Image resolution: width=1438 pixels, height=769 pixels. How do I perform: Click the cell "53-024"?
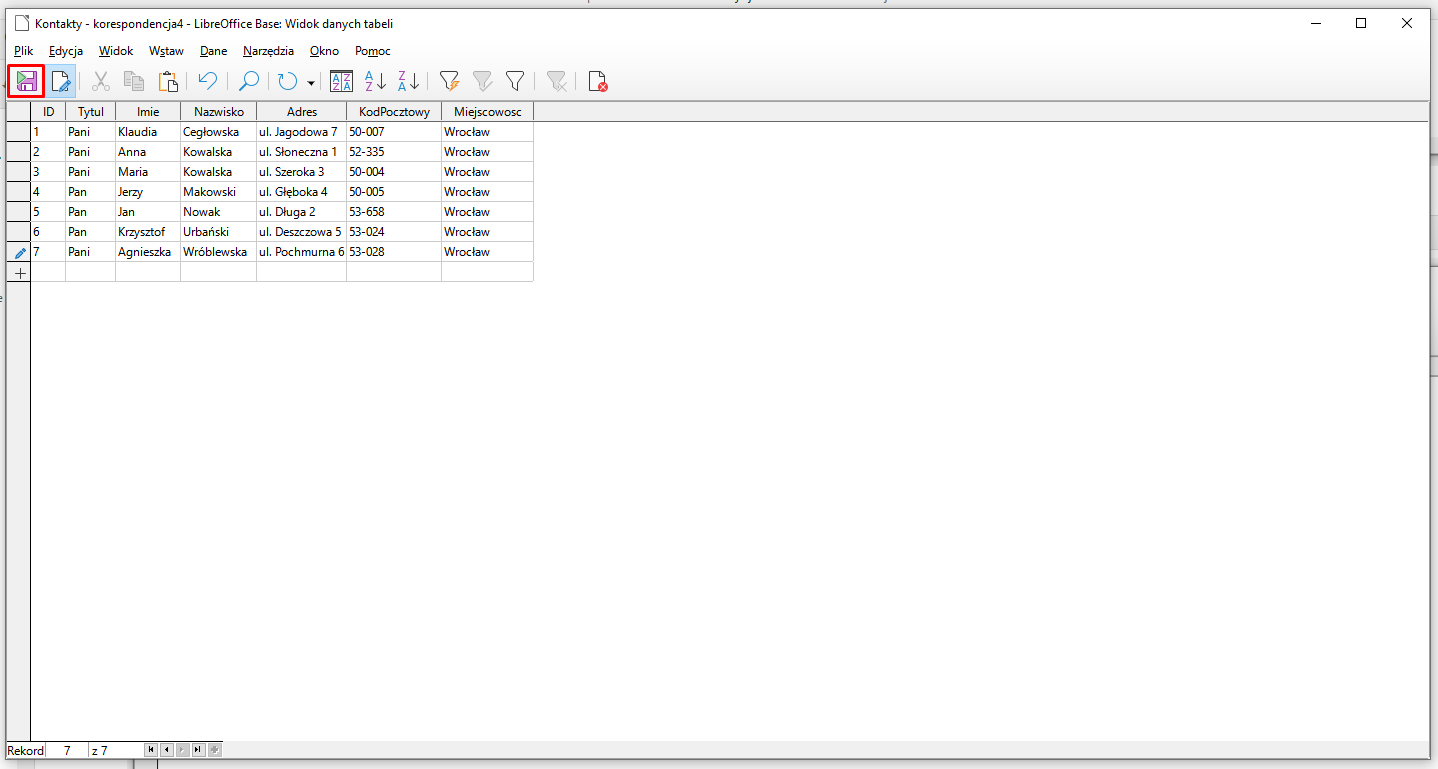pyautogui.click(x=394, y=232)
